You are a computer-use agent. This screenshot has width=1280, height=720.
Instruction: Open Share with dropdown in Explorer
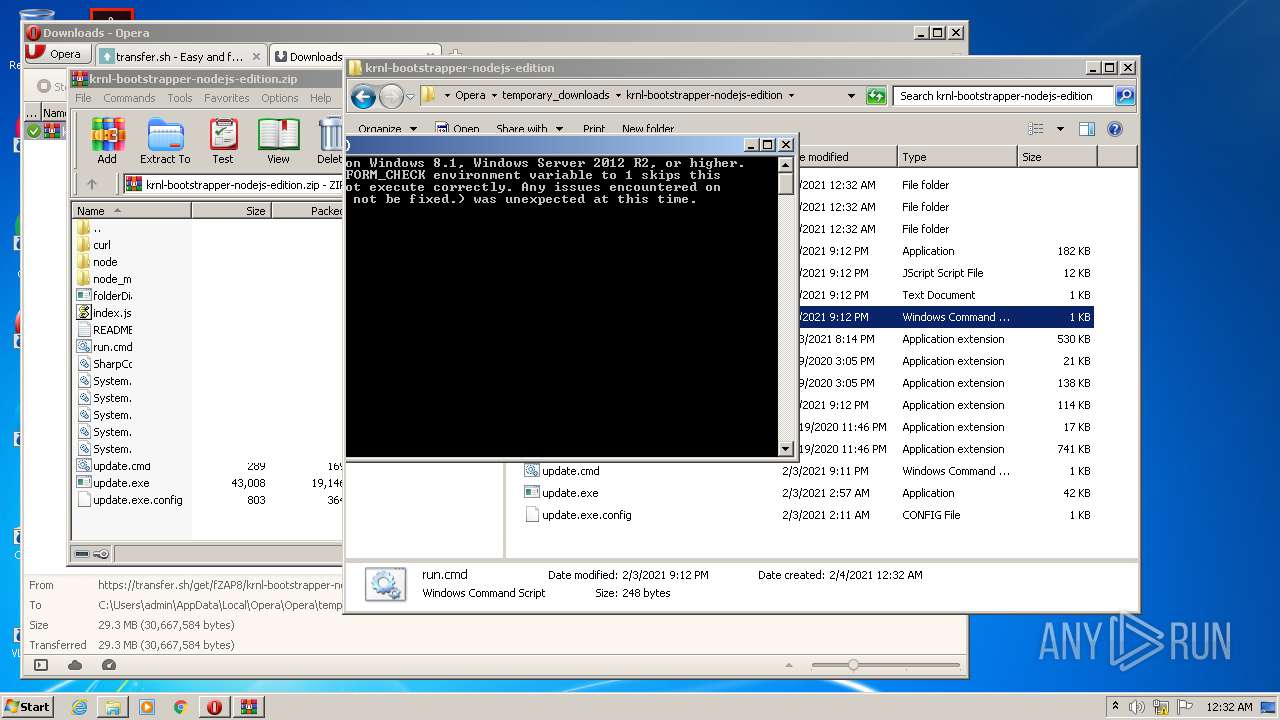[530, 129]
